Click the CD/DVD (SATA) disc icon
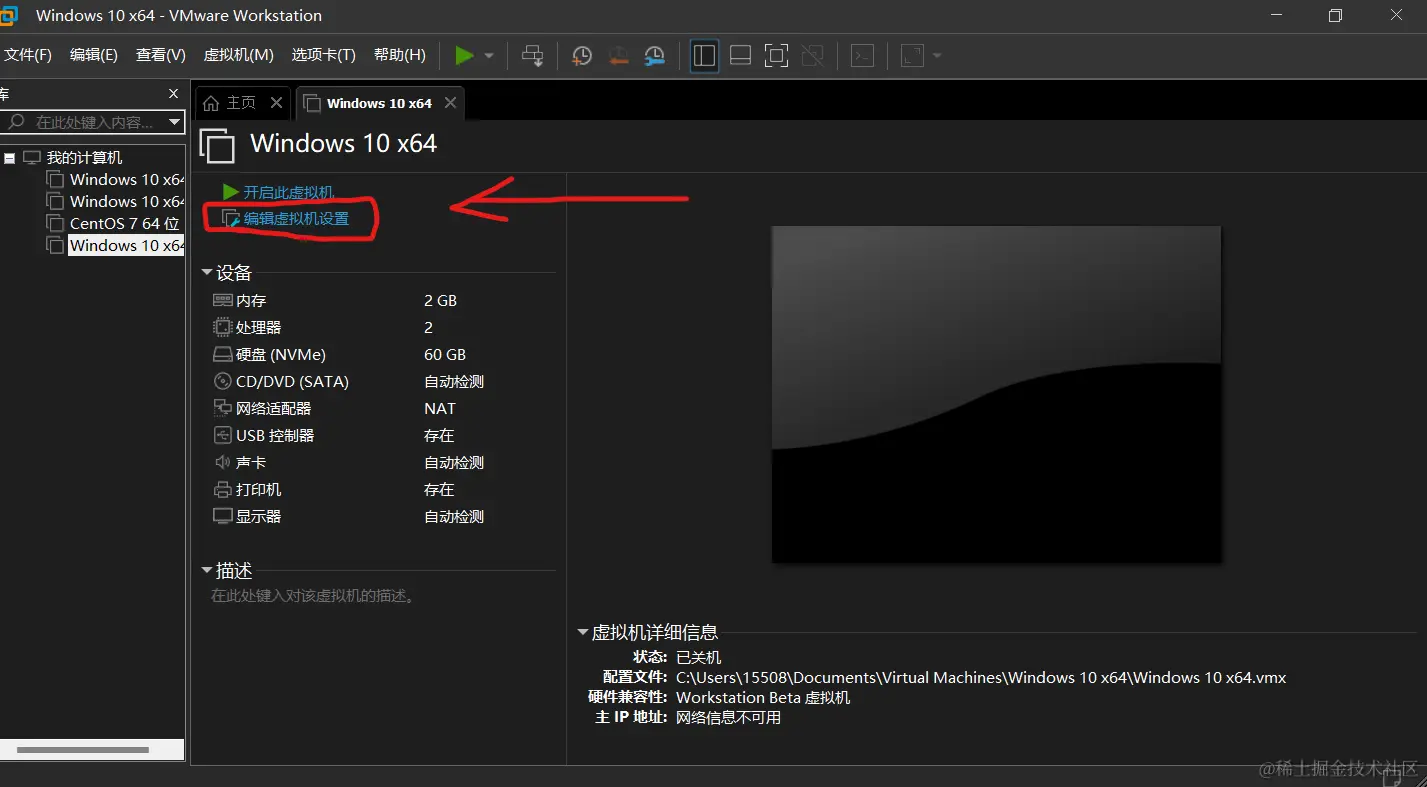The height and width of the screenshot is (787, 1427). (x=222, y=381)
